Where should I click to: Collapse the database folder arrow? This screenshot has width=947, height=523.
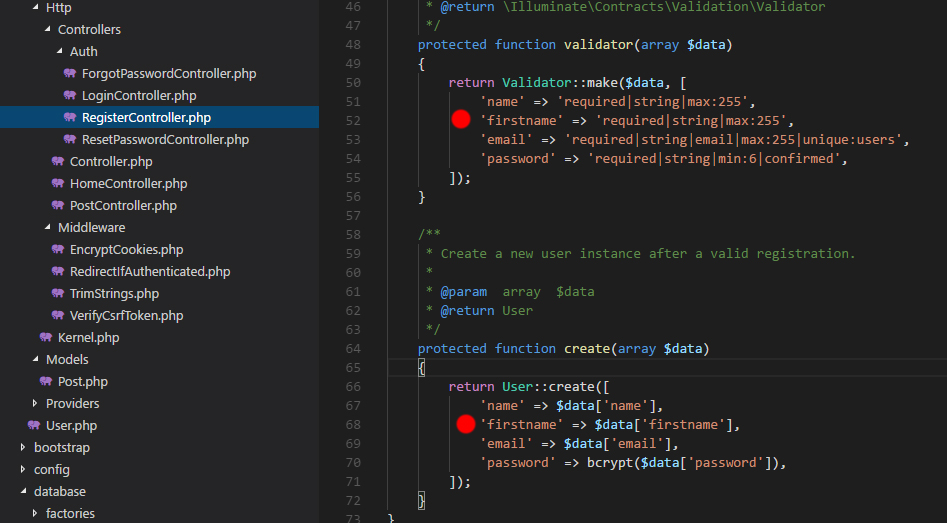click(x=24, y=491)
